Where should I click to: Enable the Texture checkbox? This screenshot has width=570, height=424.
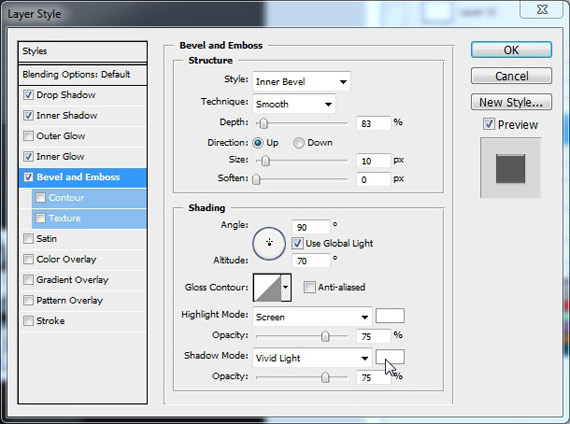(40, 218)
